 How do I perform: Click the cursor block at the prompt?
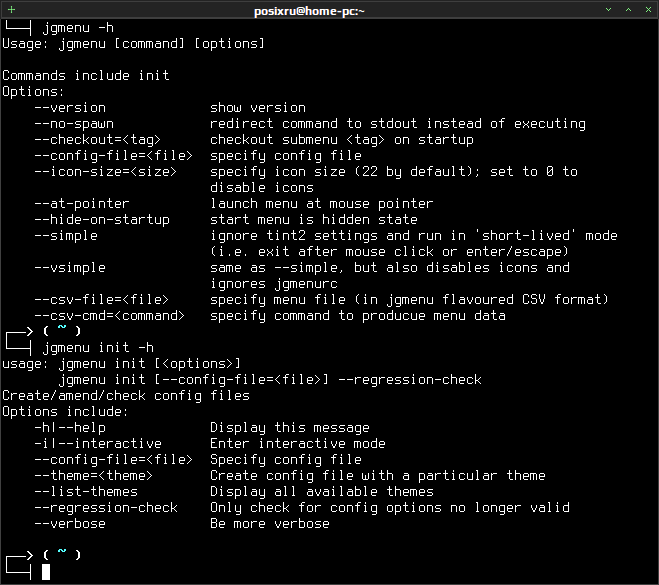coord(46,572)
